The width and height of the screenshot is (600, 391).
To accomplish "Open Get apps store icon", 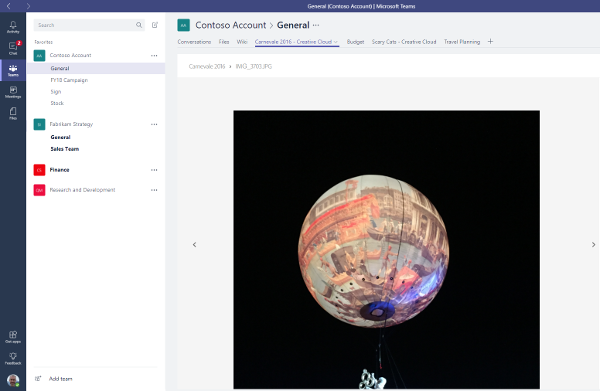I will (13, 337).
